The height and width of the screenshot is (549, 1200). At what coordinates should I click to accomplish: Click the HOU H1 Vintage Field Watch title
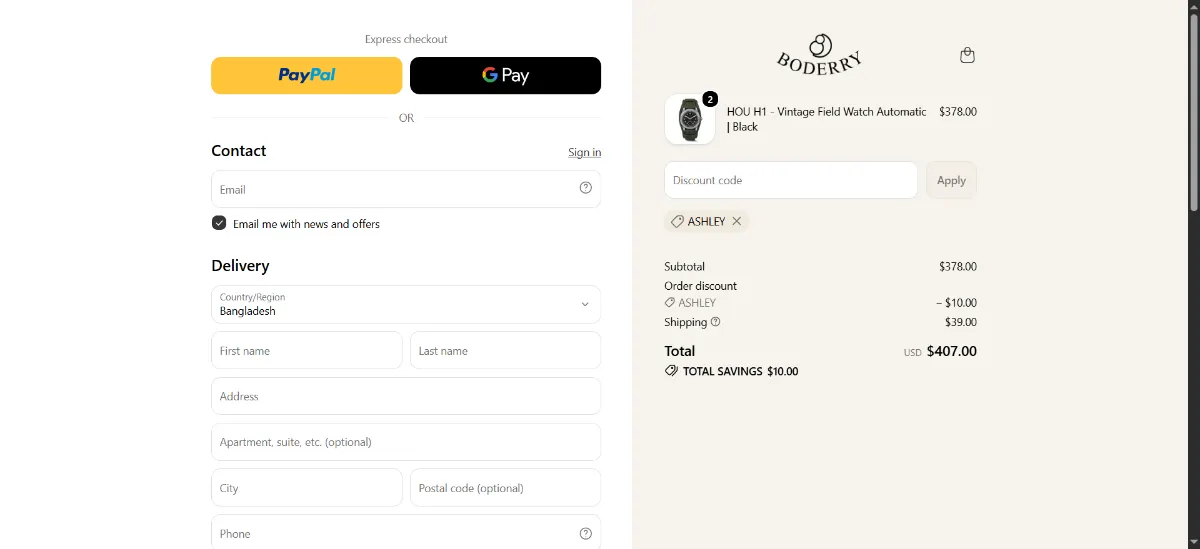[x=827, y=119]
